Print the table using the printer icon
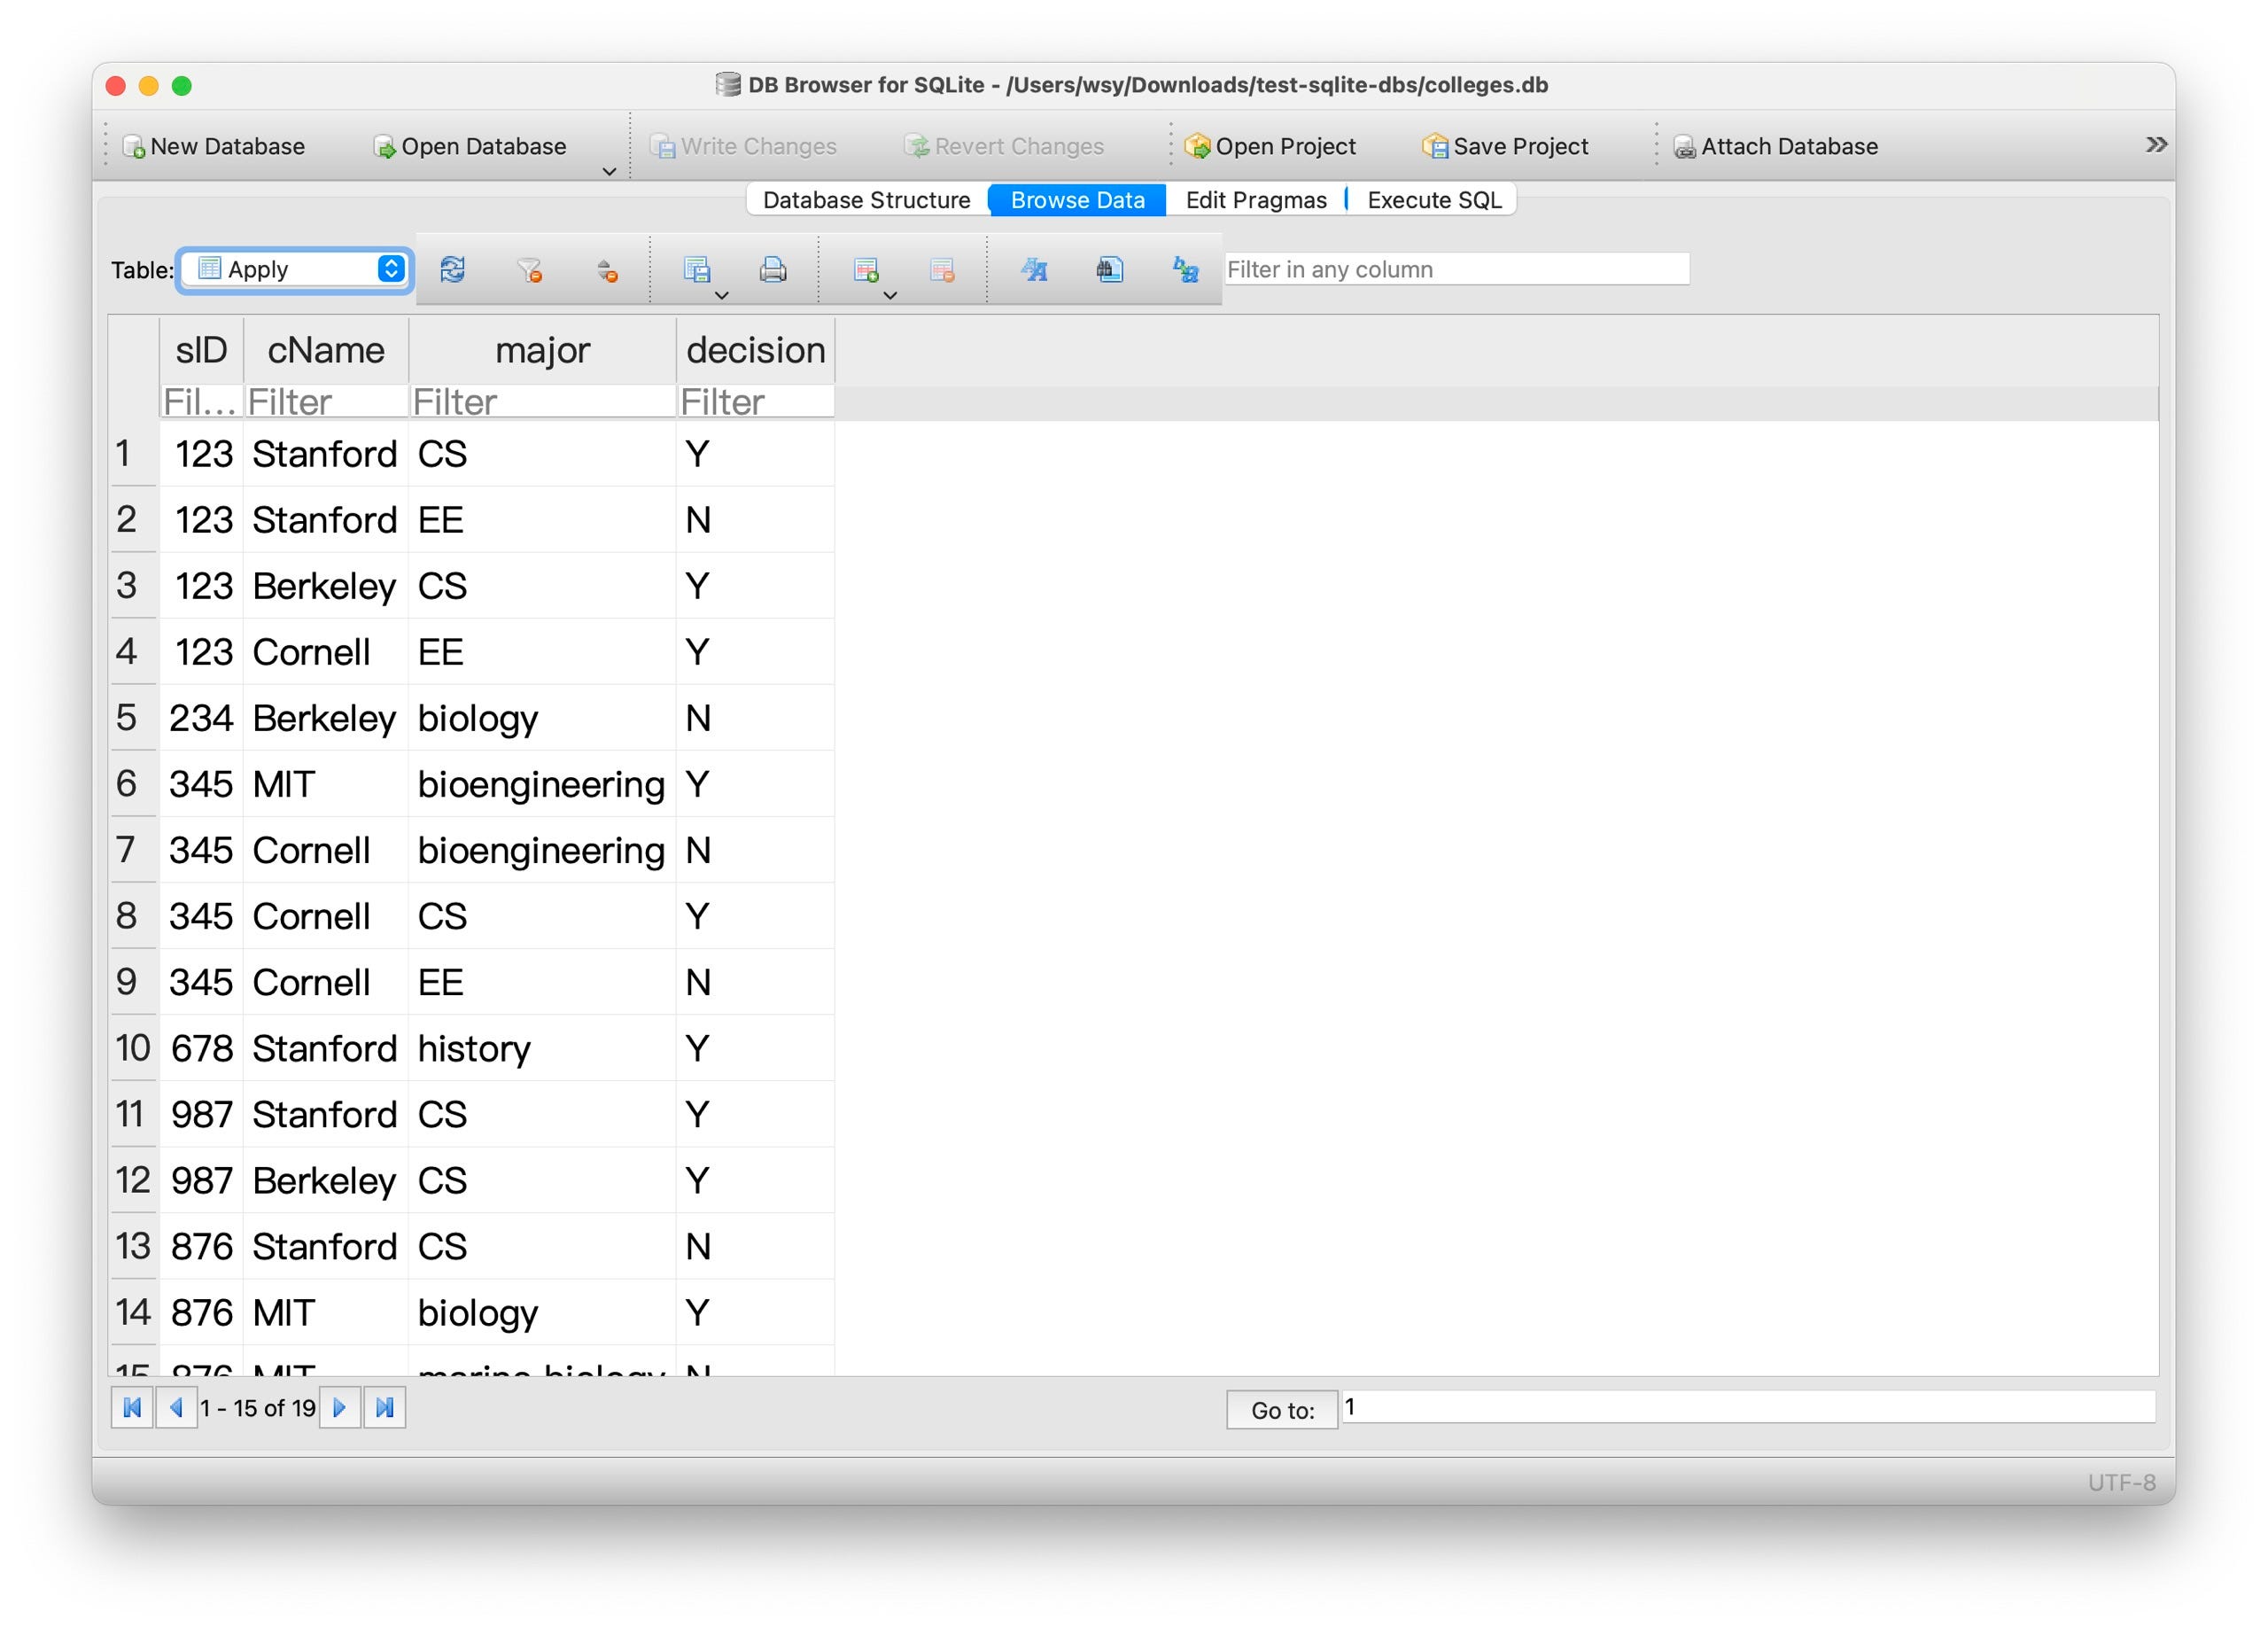Screen dimensions: 2268x1627 pyautogui.click(x=773, y=269)
